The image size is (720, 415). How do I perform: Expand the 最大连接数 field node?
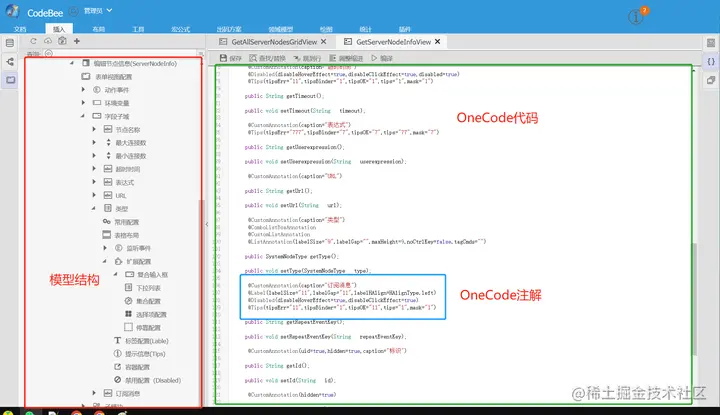tap(94, 142)
